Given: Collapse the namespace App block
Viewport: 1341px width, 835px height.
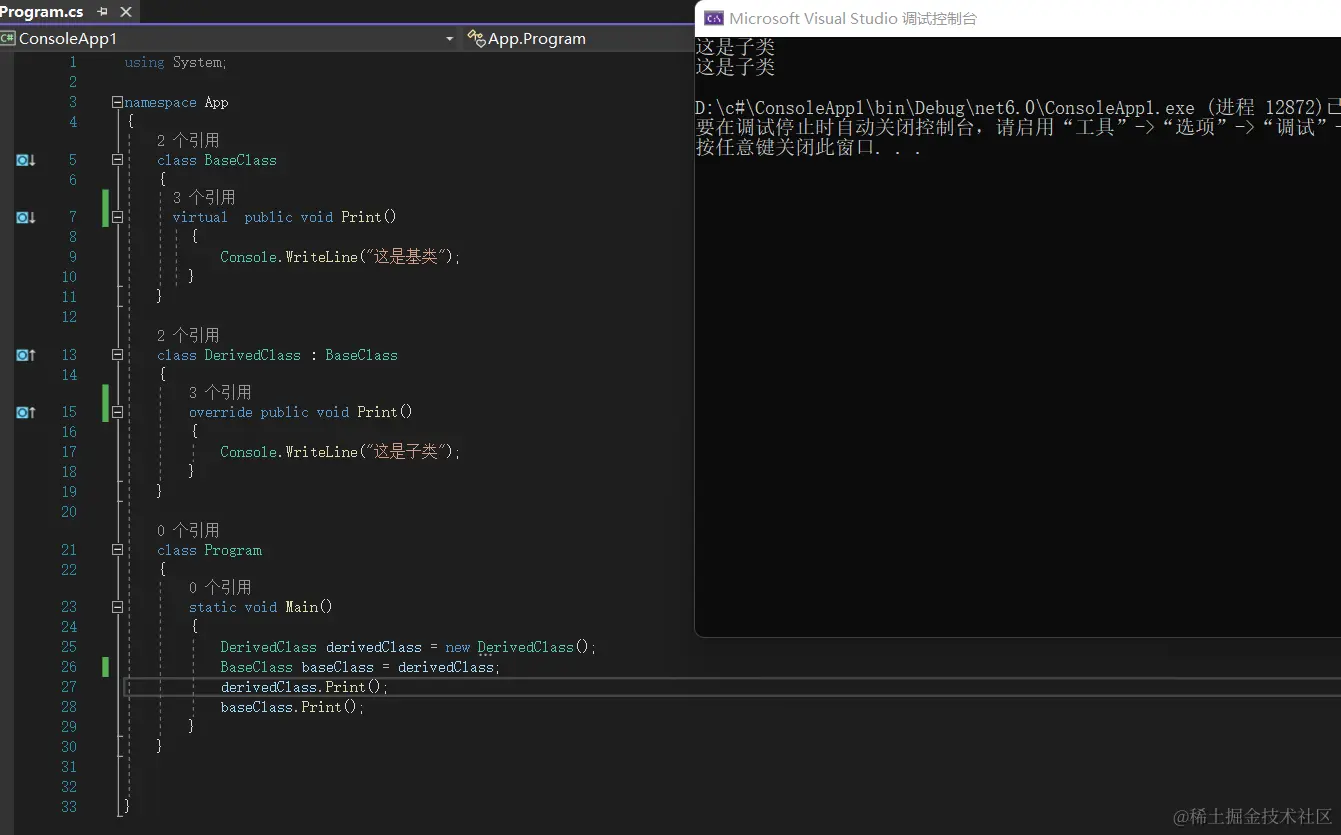Looking at the screenshot, I should pos(117,102).
